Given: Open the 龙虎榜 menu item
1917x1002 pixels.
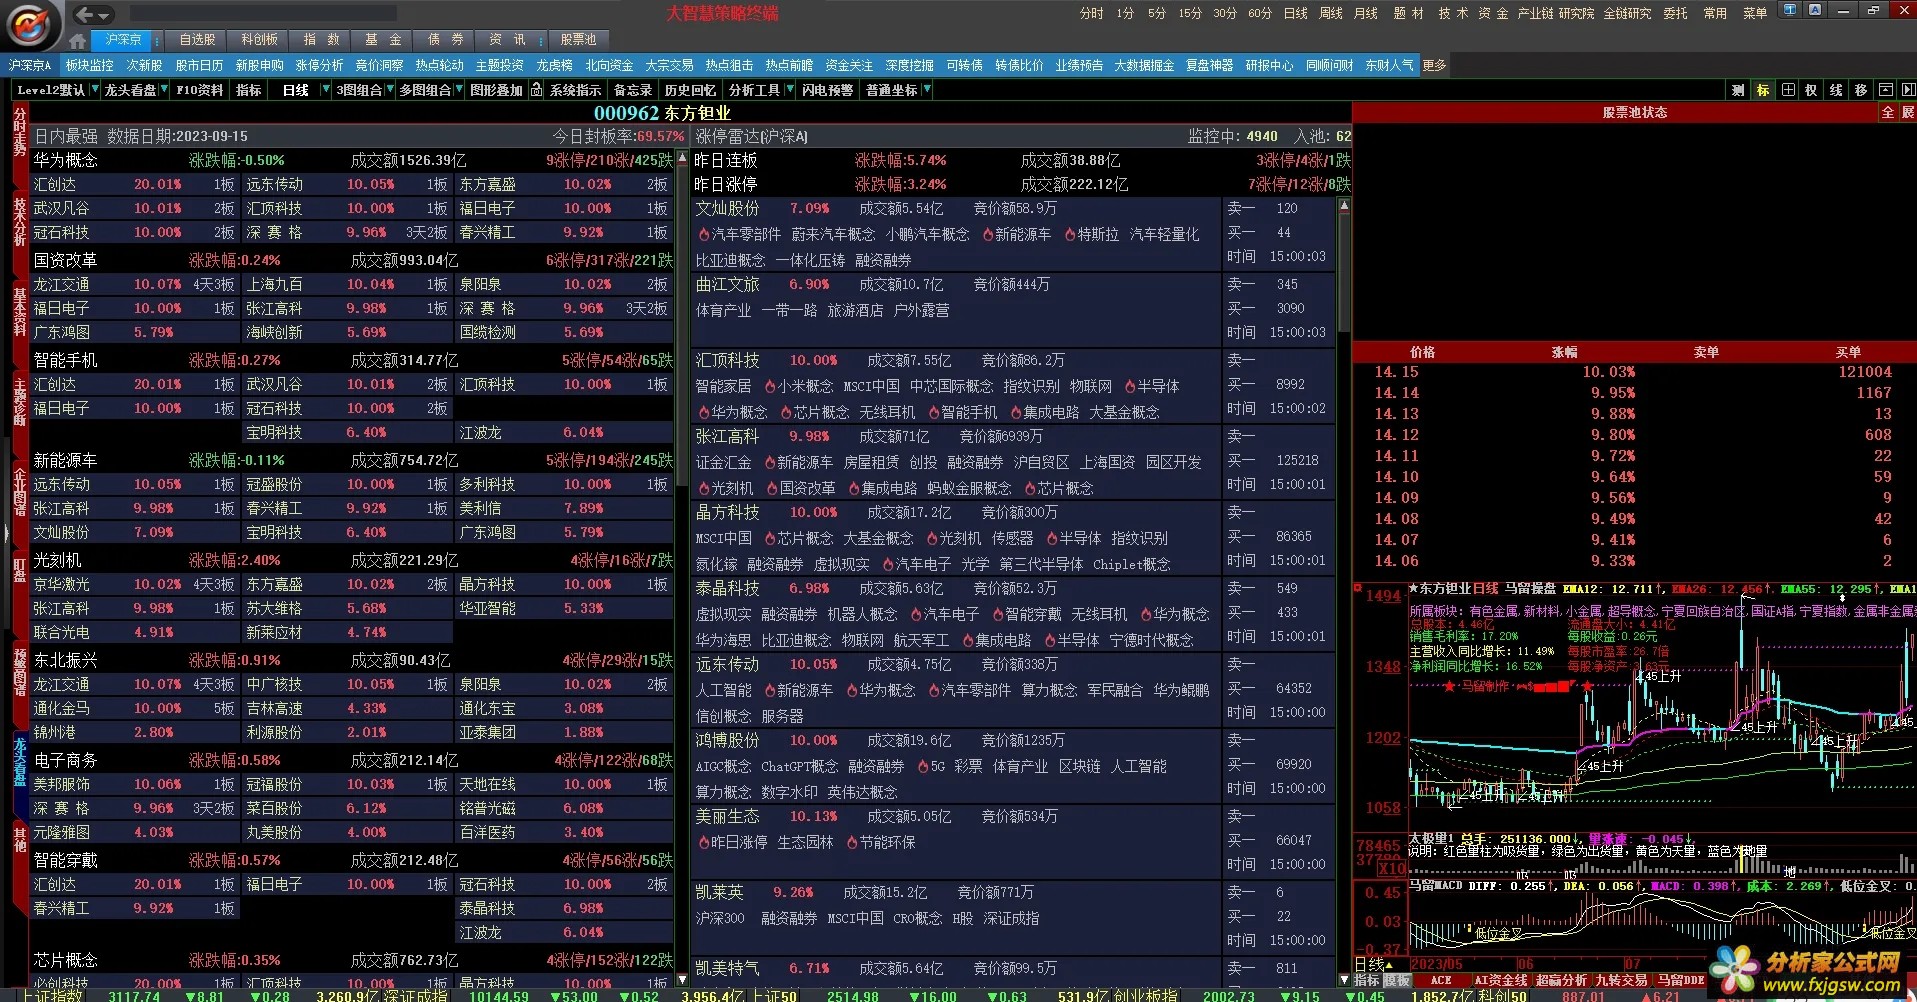Looking at the screenshot, I should tap(554, 65).
